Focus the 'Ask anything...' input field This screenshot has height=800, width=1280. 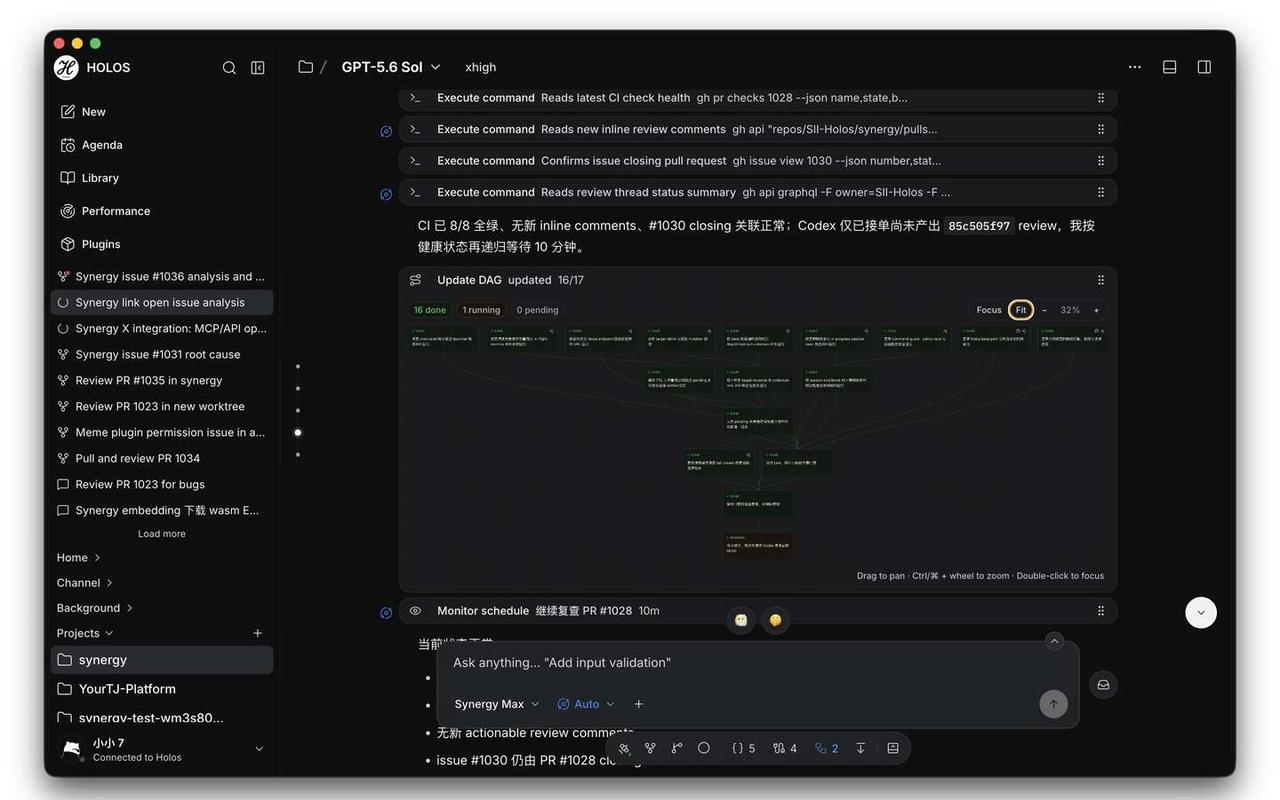758,663
